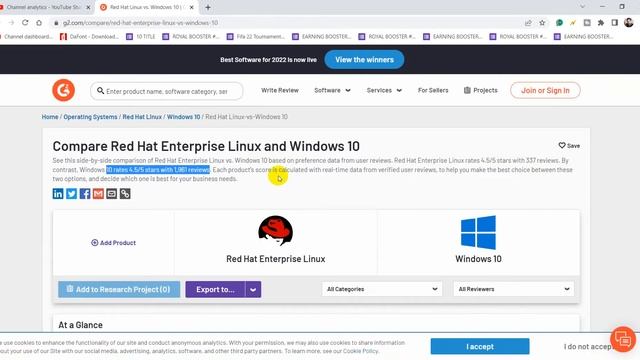Open the Chrome side panel icon
This screenshot has width=640, height=360.
click(x=615, y=23)
